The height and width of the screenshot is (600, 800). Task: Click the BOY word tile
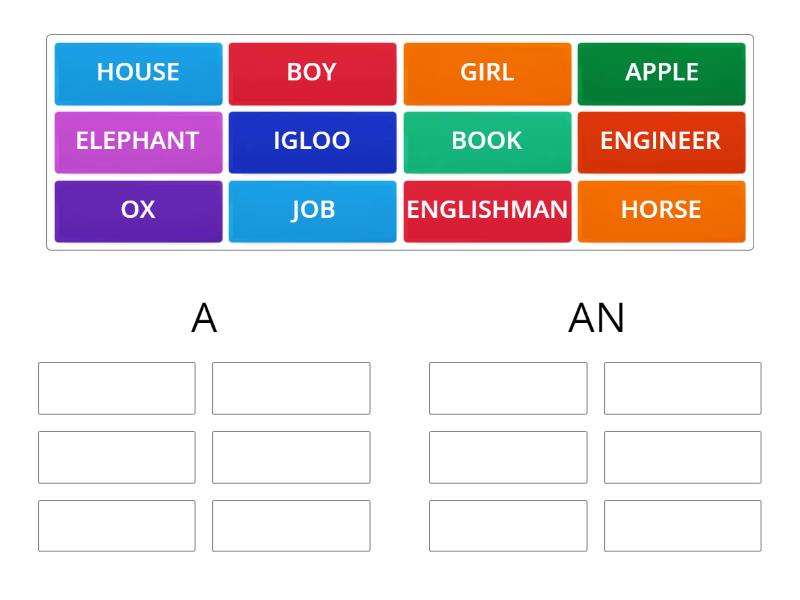[x=312, y=71]
